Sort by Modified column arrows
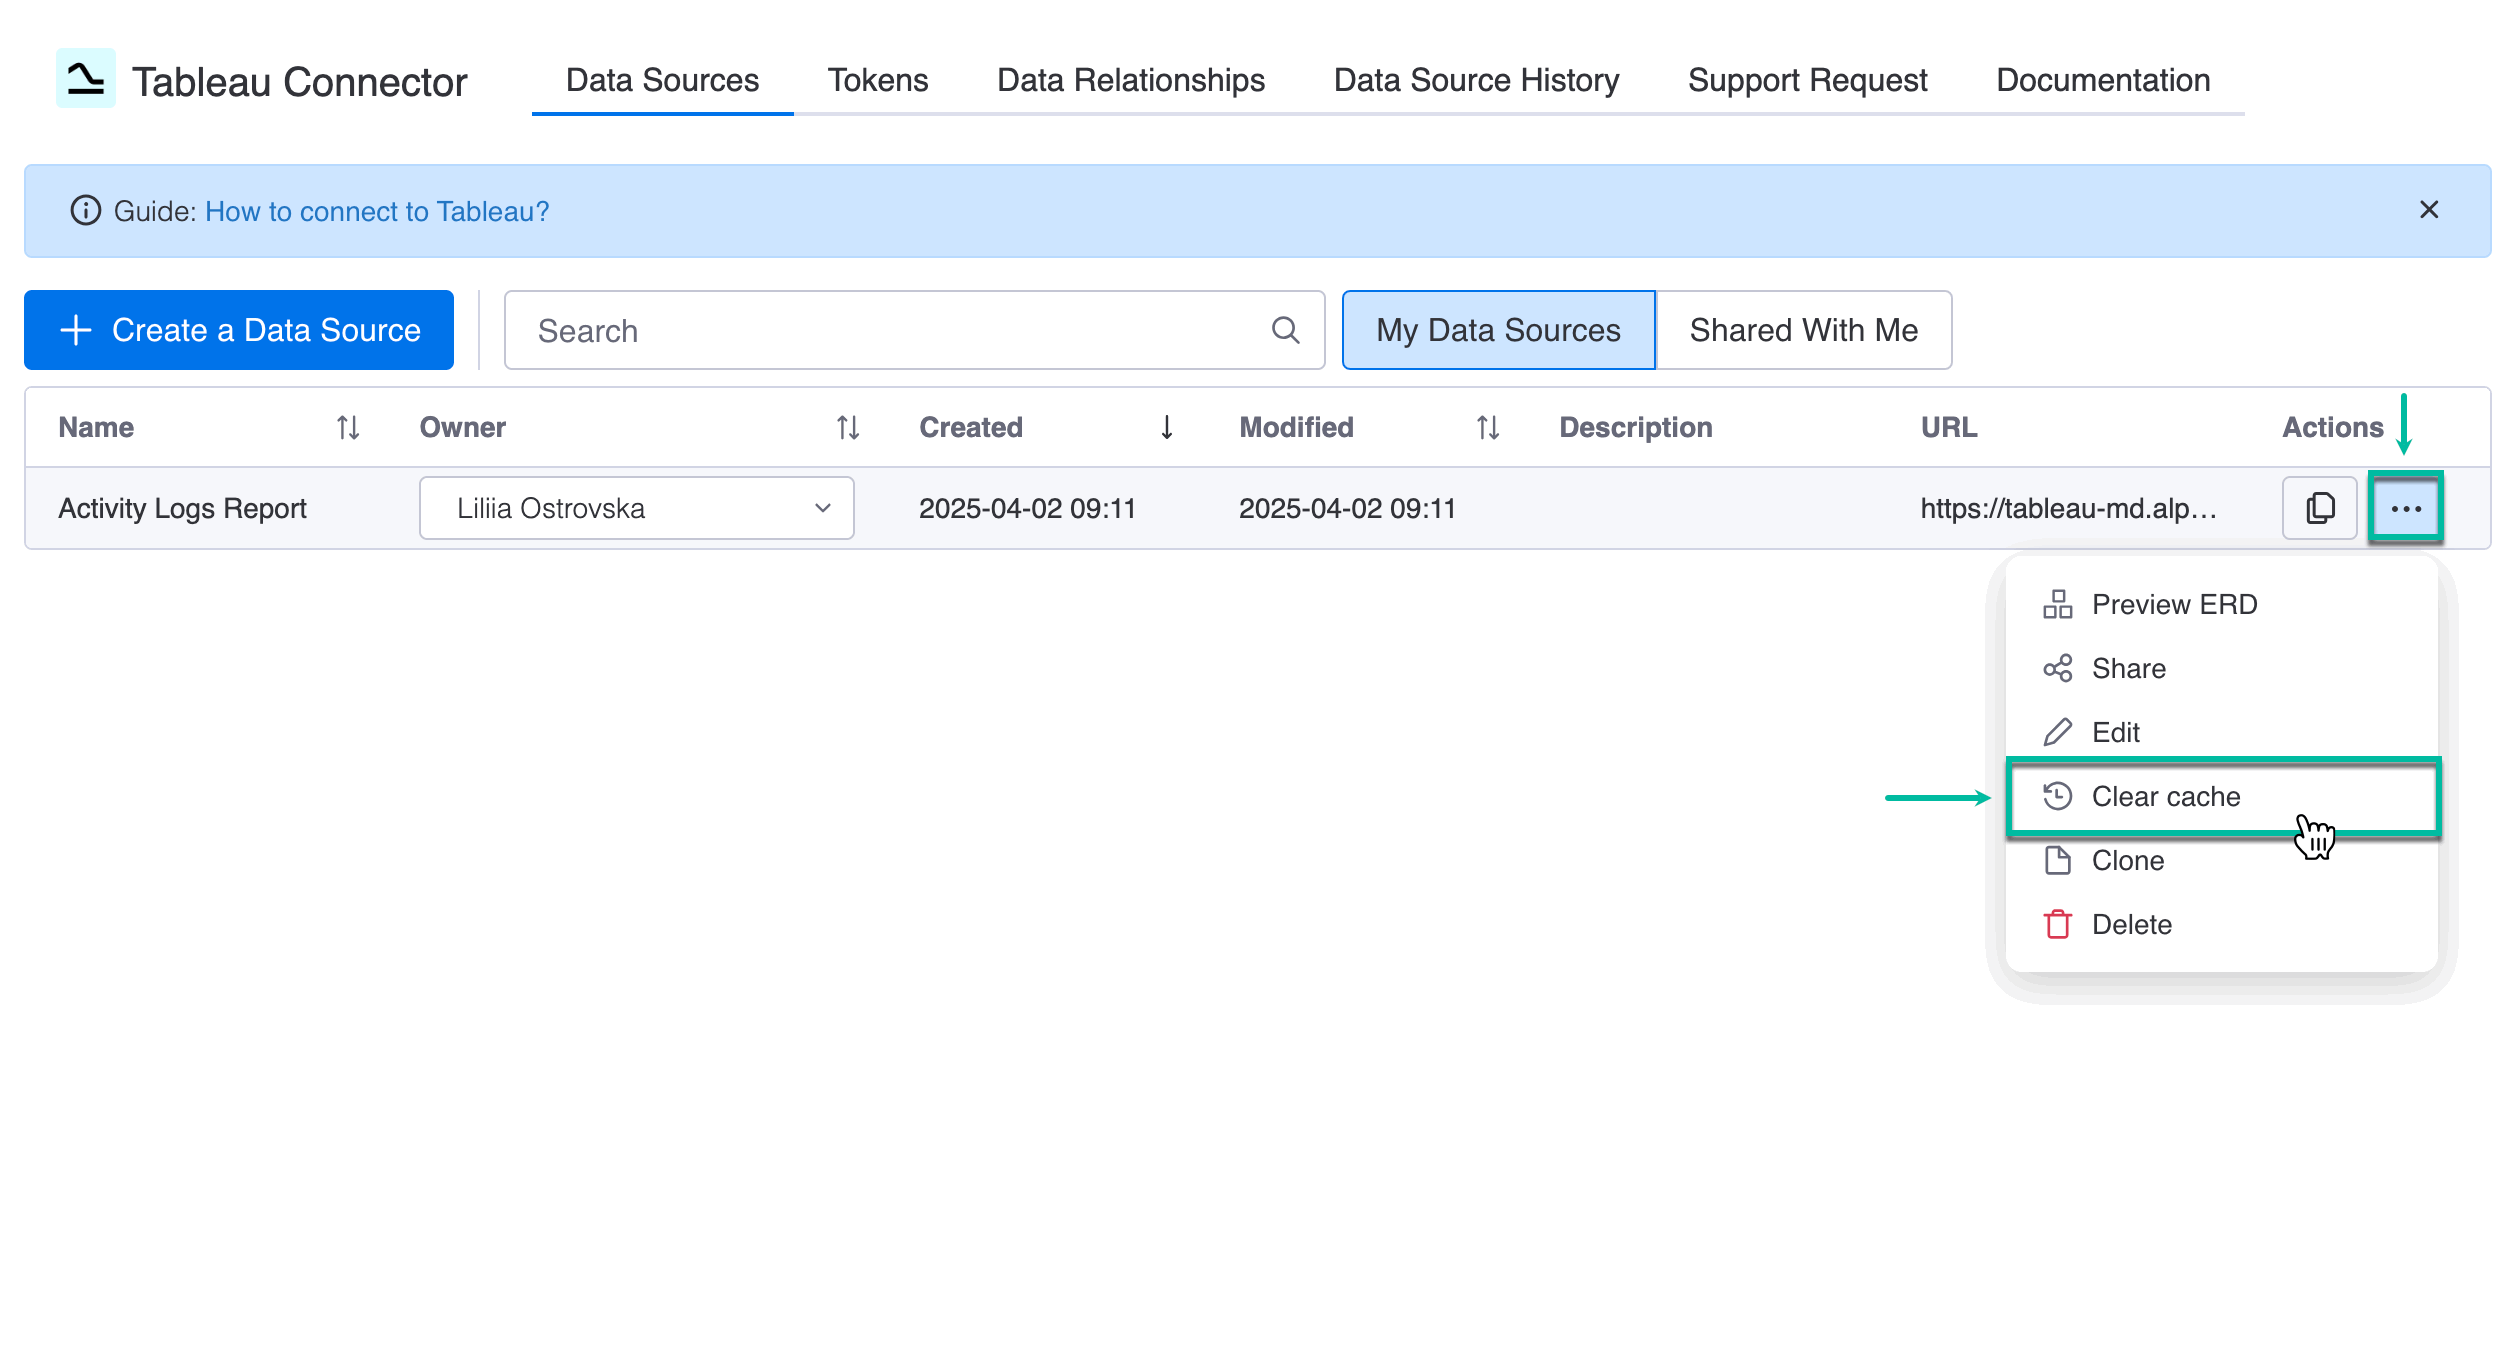This screenshot has height=1352, width=2520. [1487, 428]
